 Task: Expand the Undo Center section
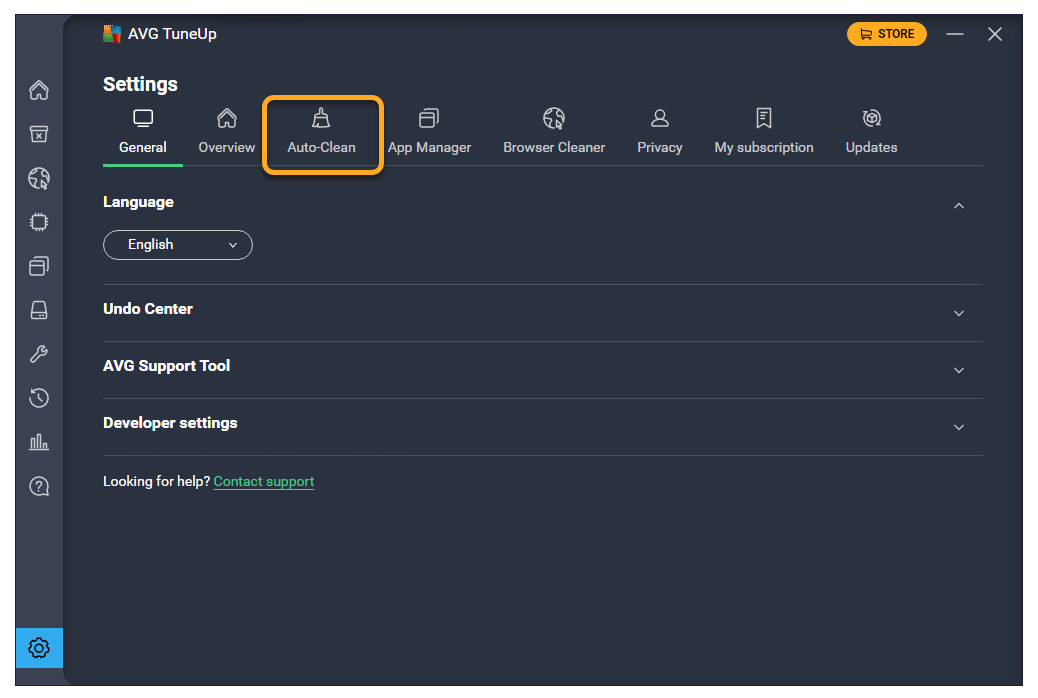[958, 313]
